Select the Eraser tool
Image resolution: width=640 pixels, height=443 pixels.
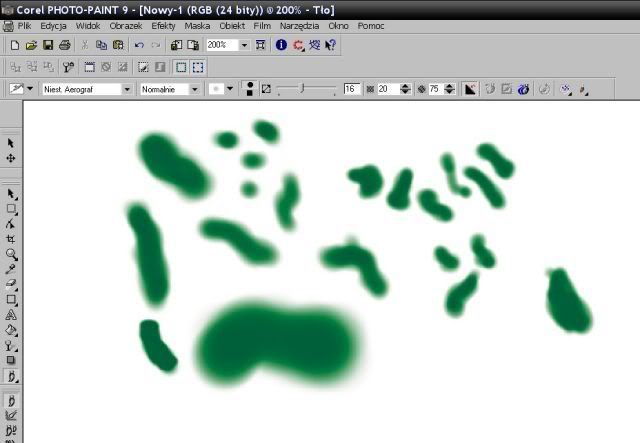coord(11,285)
